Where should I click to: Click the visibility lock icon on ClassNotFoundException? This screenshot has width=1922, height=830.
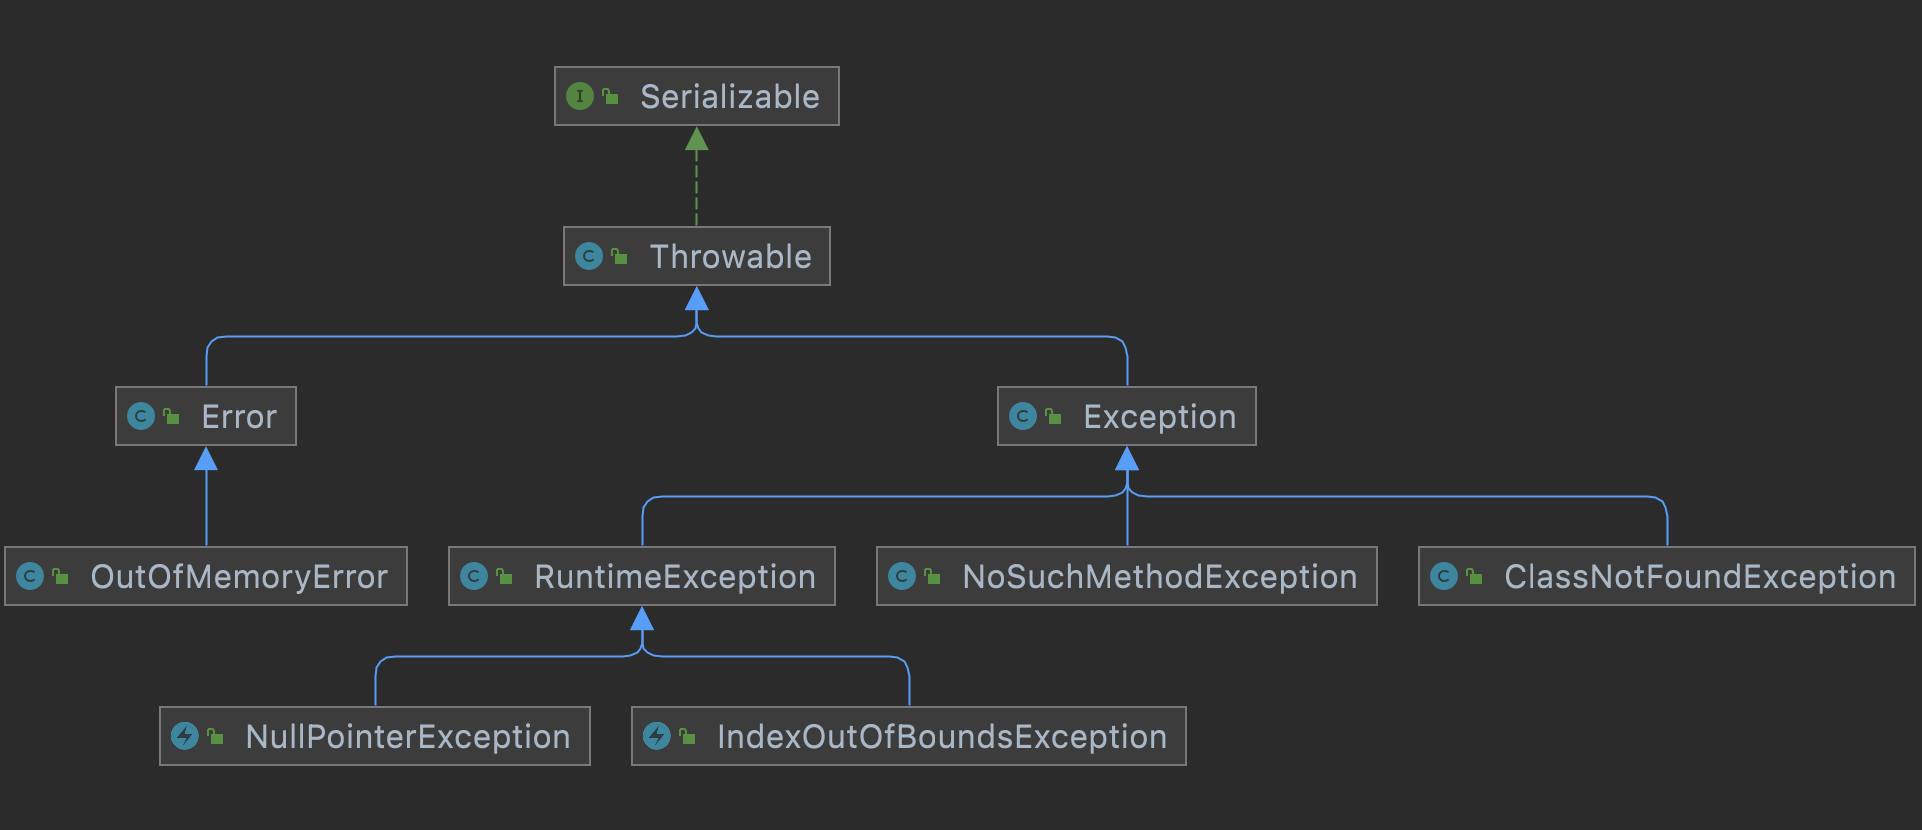click(x=1474, y=576)
